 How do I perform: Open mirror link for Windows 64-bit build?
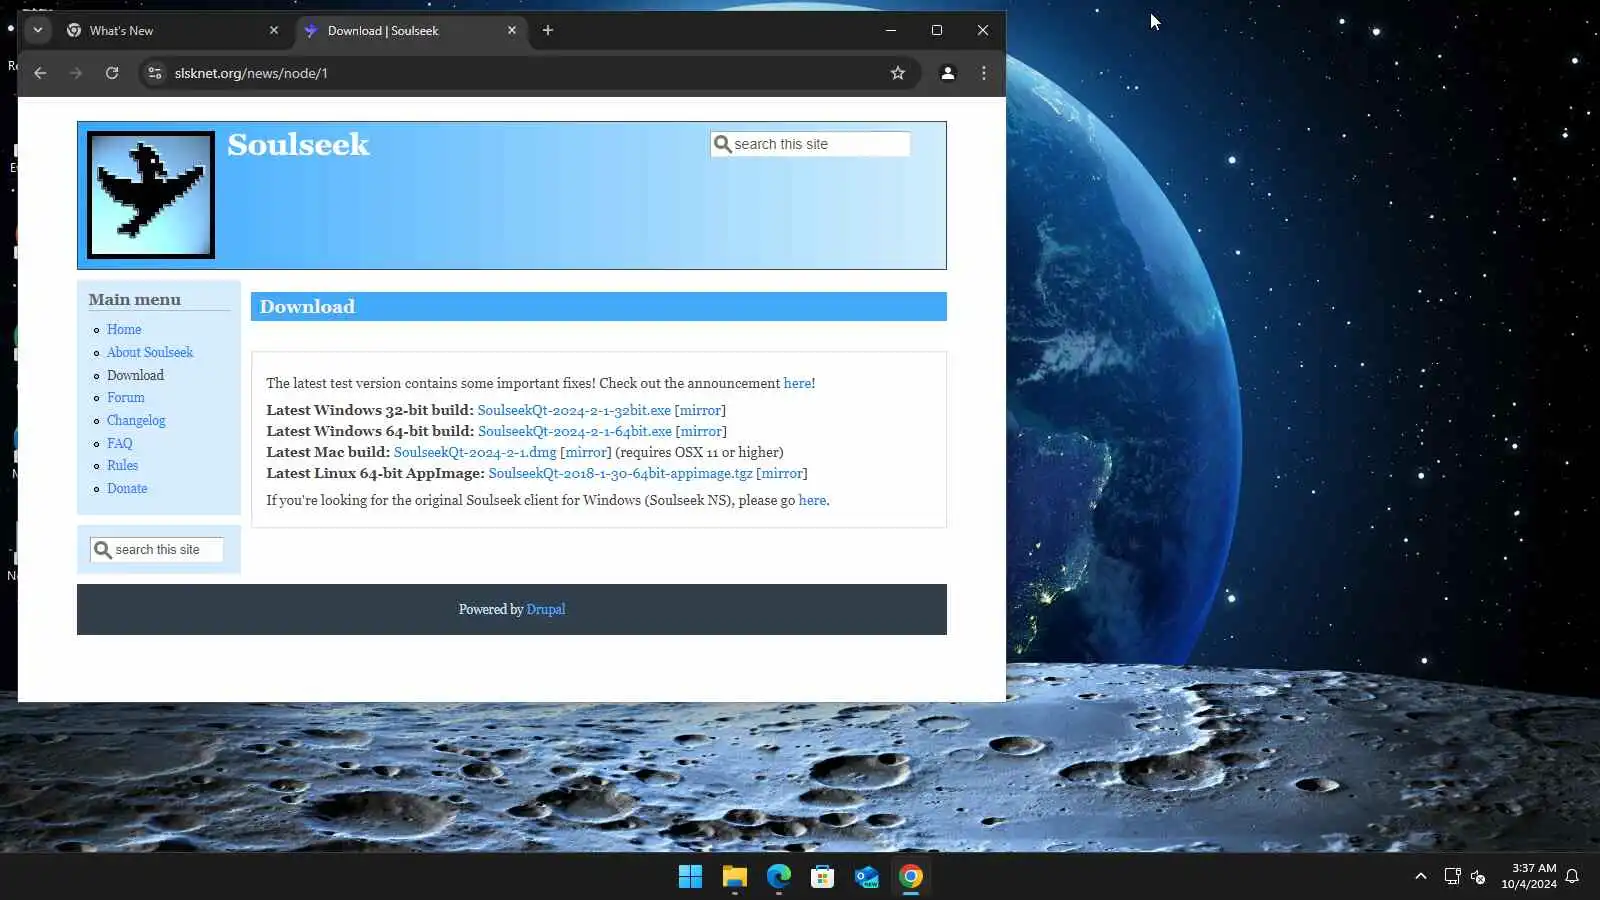click(x=701, y=431)
